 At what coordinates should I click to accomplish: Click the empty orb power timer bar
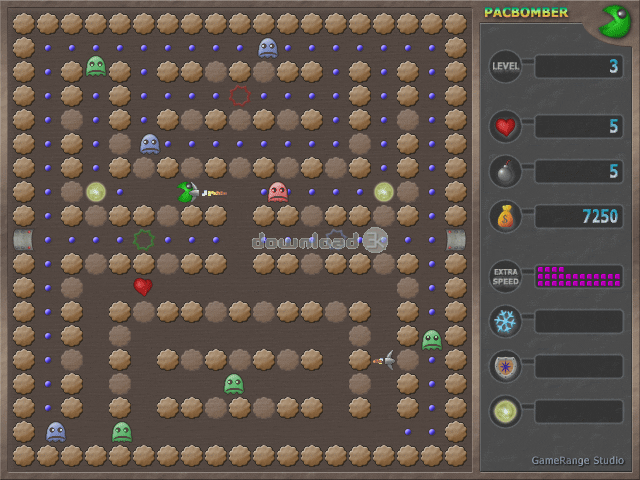(579, 411)
